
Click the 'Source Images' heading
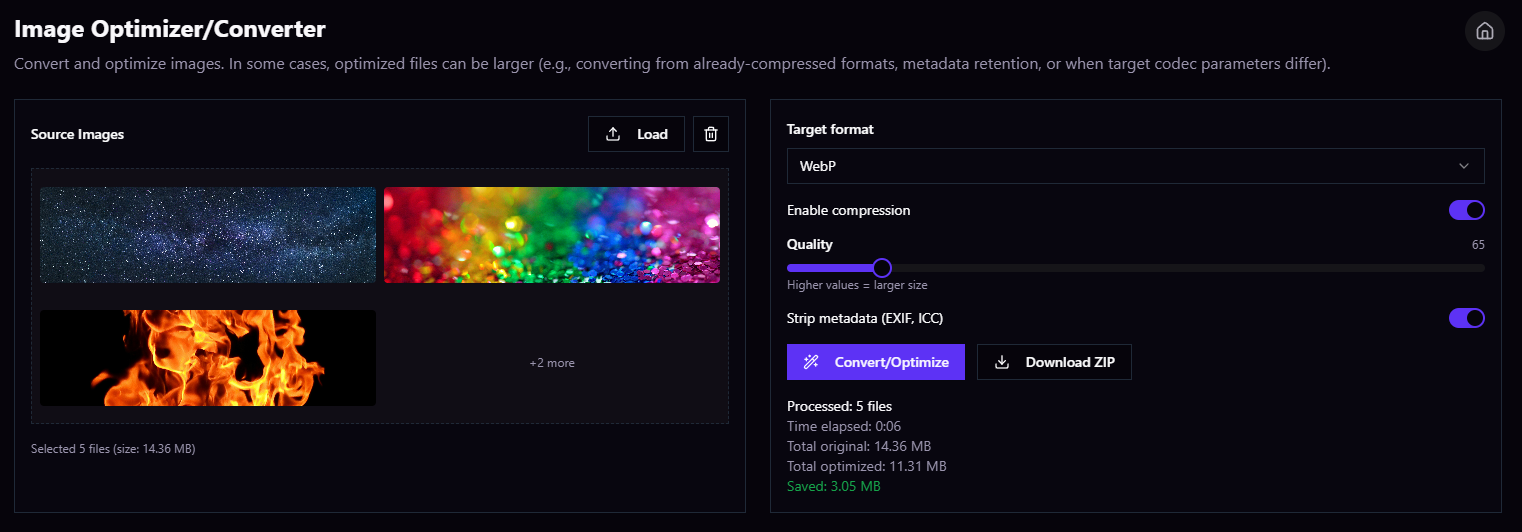(x=77, y=134)
